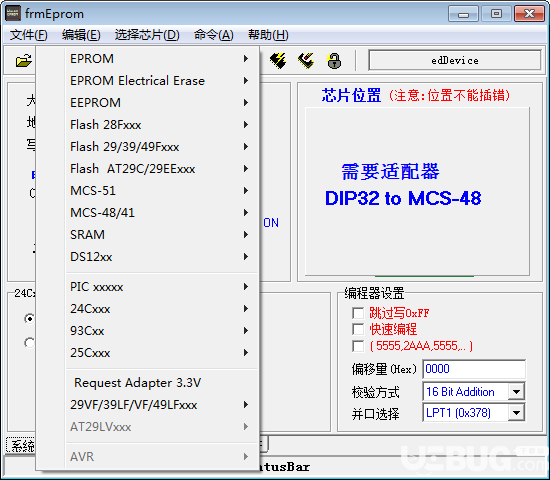Open the 选择芯片(D) menu
Image resolution: width=550 pixels, height=480 pixels.
point(147,35)
